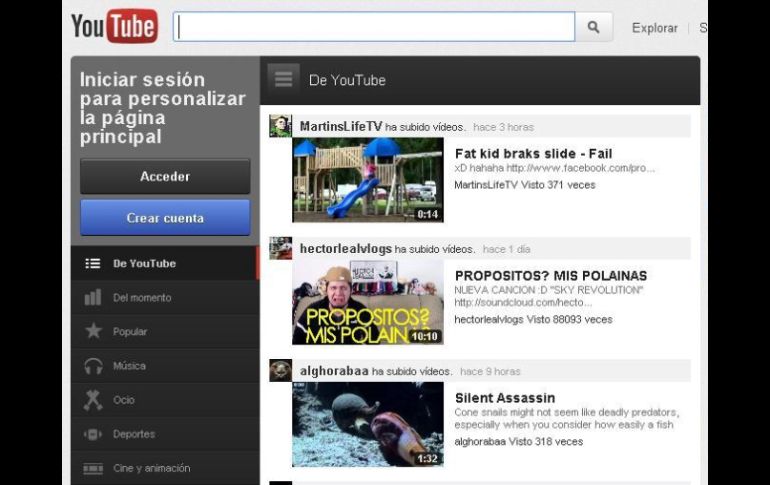This screenshot has height=485, width=770.
Task: Play the PROPOSITOS MIS POLAINAS thumbnail
Action: coord(368,302)
